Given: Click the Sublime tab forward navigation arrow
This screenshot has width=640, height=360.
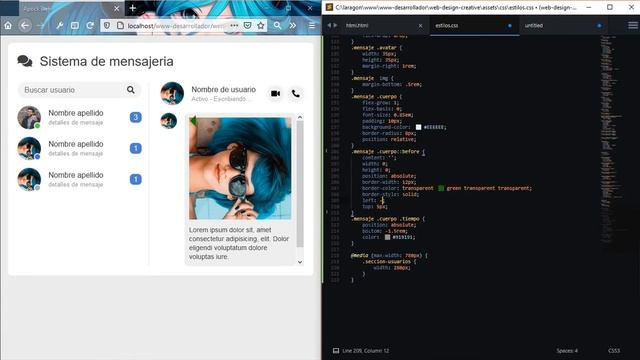Looking at the screenshot, I should pyautogui.click(x=336, y=25).
